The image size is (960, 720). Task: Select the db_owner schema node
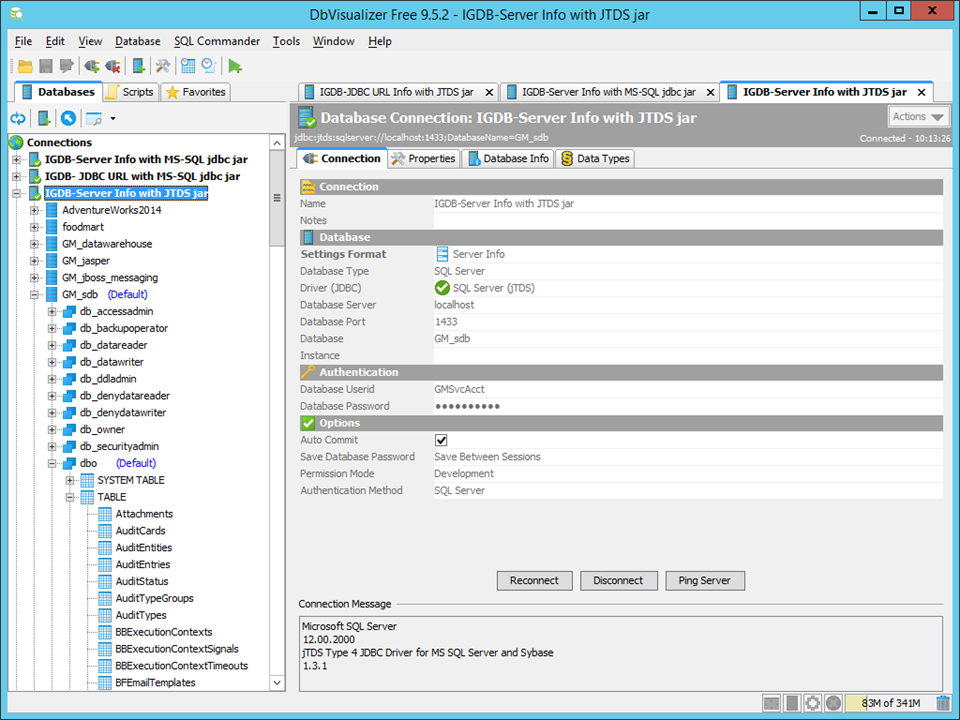click(x=102, y=430)
